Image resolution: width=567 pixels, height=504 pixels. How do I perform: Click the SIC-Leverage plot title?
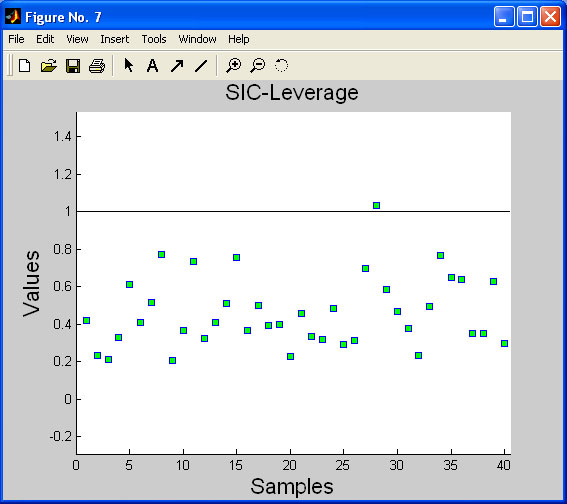click(292, 93)
